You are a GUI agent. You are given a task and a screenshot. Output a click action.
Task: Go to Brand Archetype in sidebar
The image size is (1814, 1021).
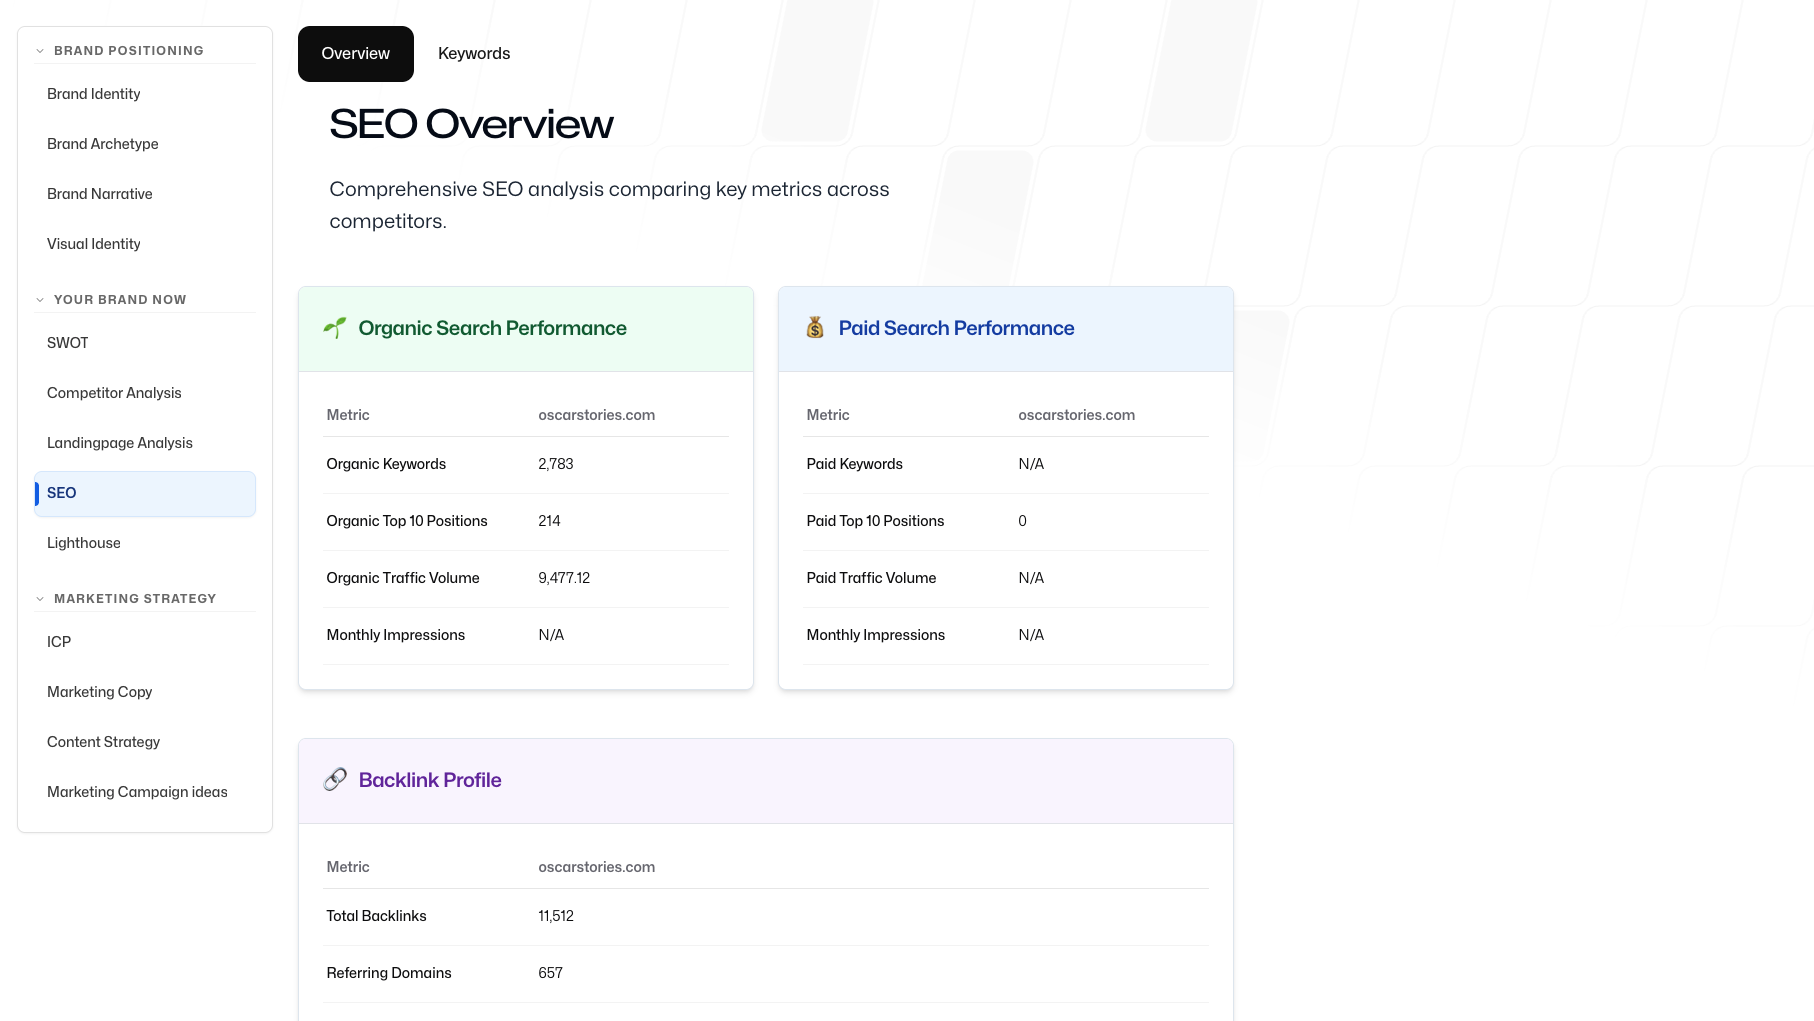tap(103, 144)
